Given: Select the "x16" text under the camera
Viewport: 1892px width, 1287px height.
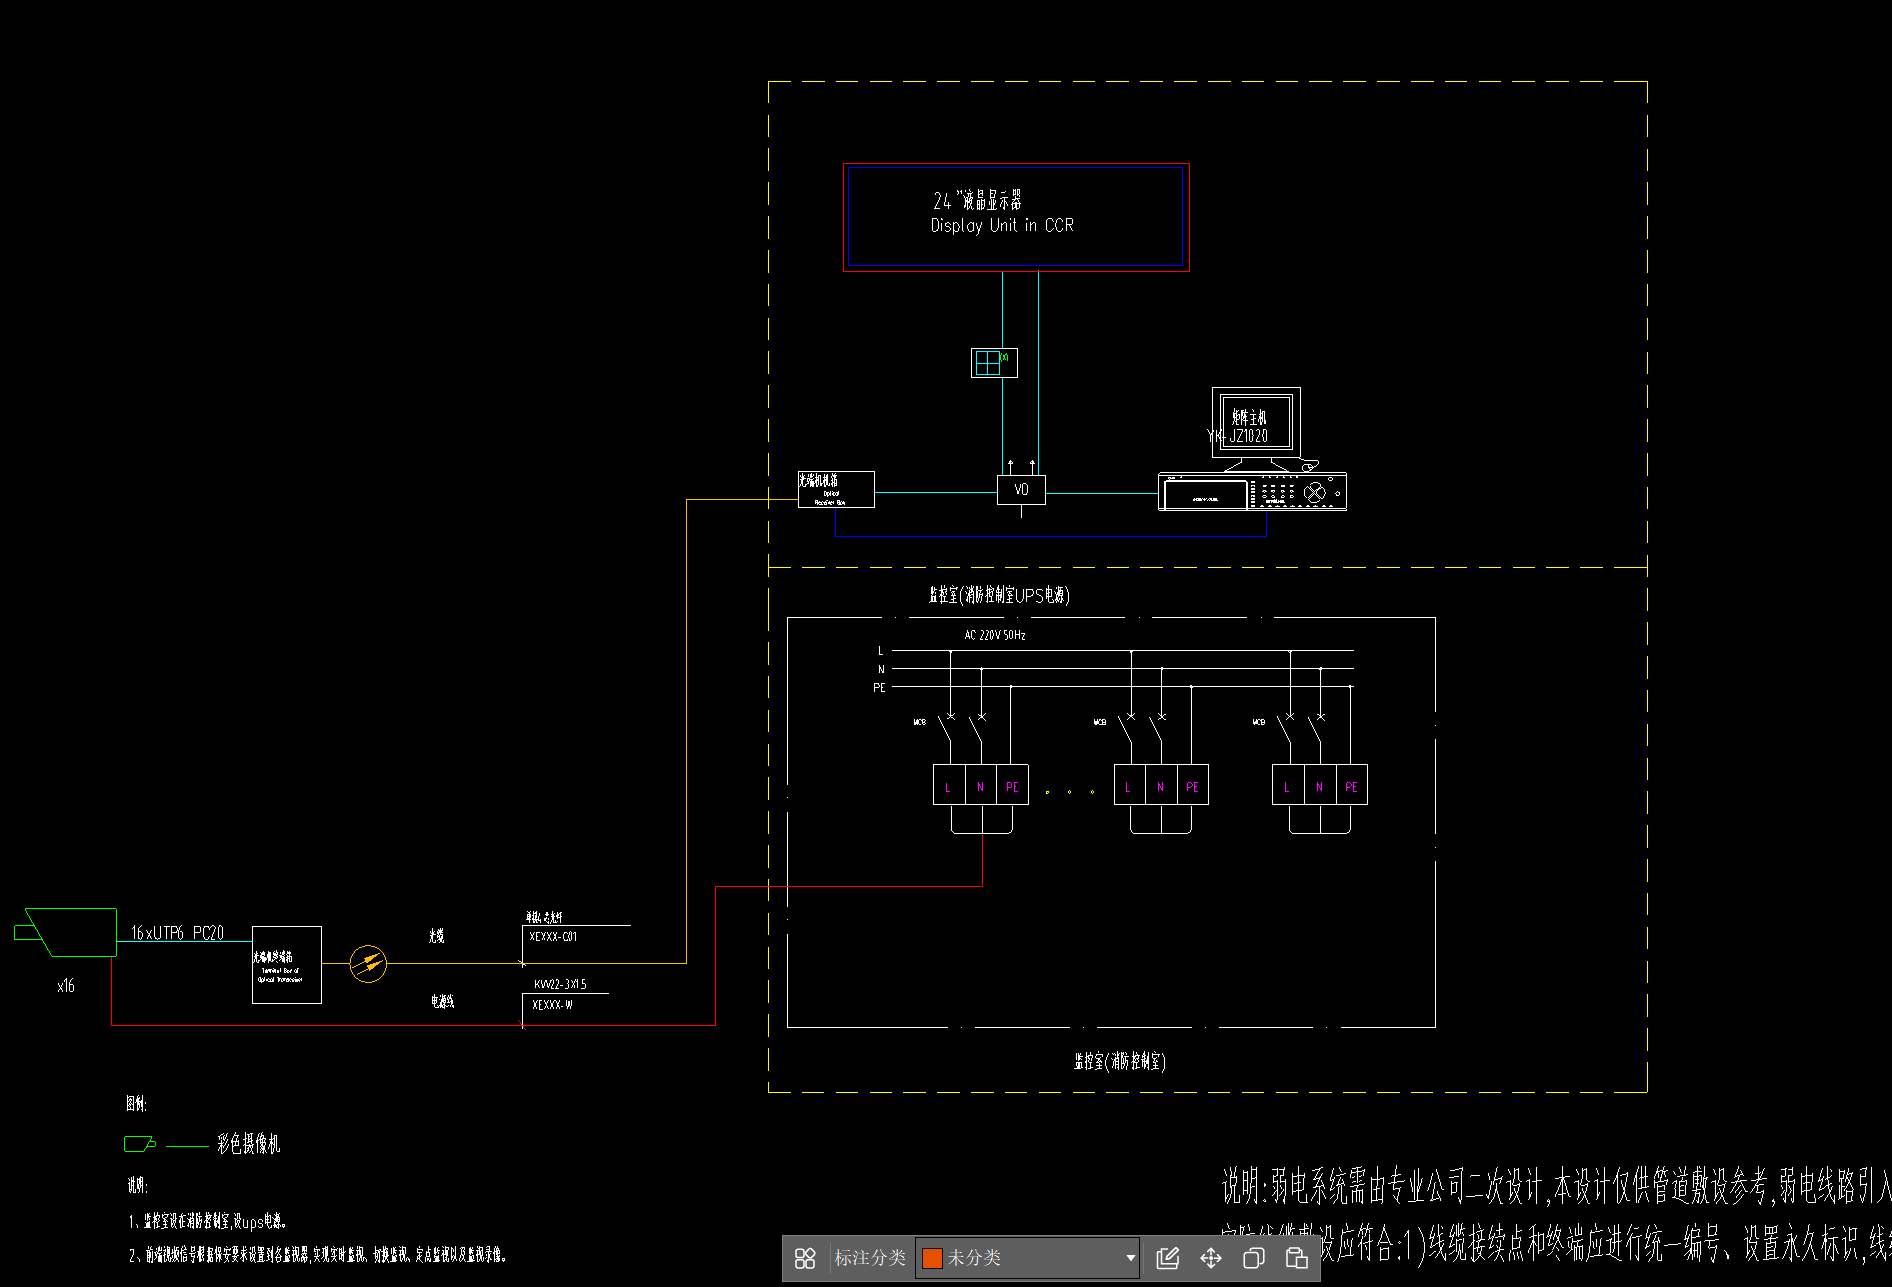Looking at the screenshot, I should point(66,986).
